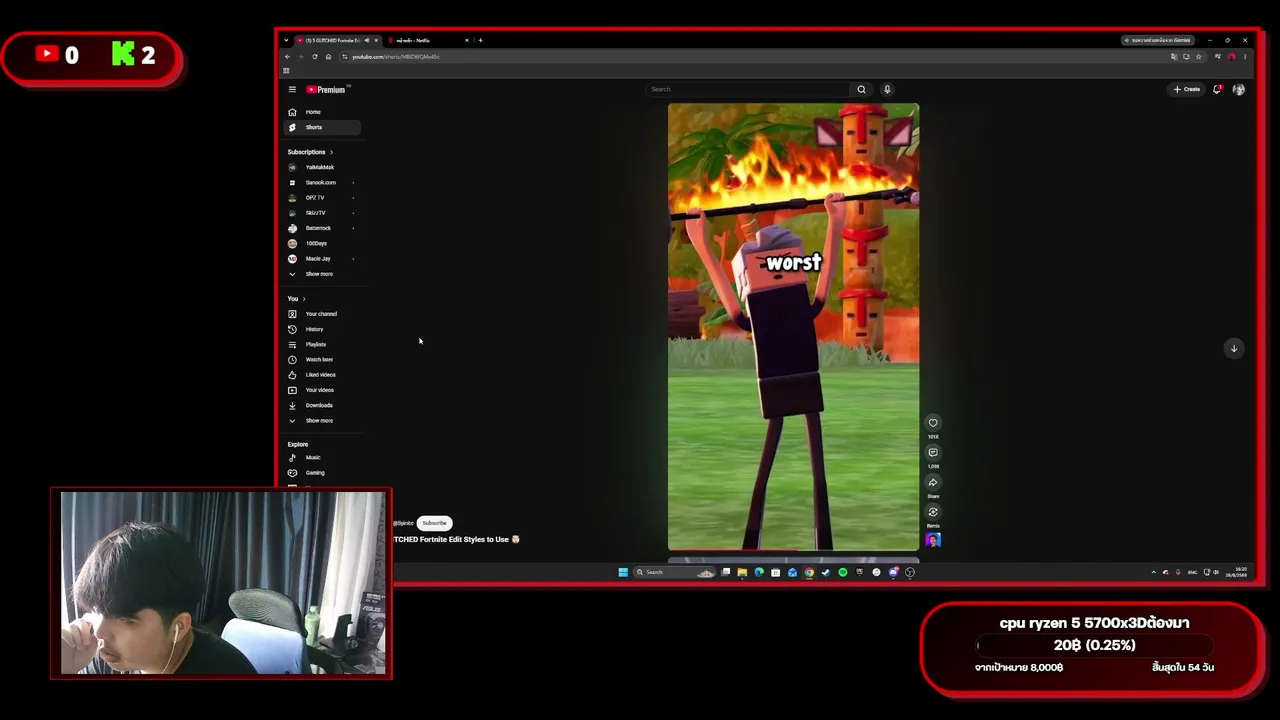Image resolution: width=1280 pixels, height=720 pixels.
Task: Subscribe to the Short's channel
Action: (434, 523)
